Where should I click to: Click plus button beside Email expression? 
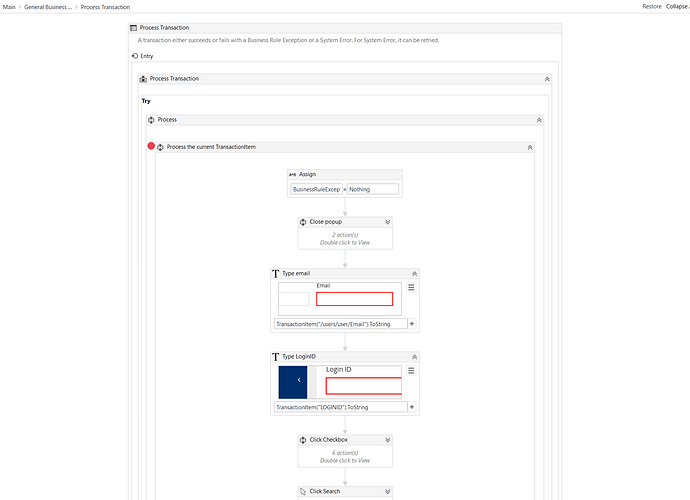coord(412,324)
